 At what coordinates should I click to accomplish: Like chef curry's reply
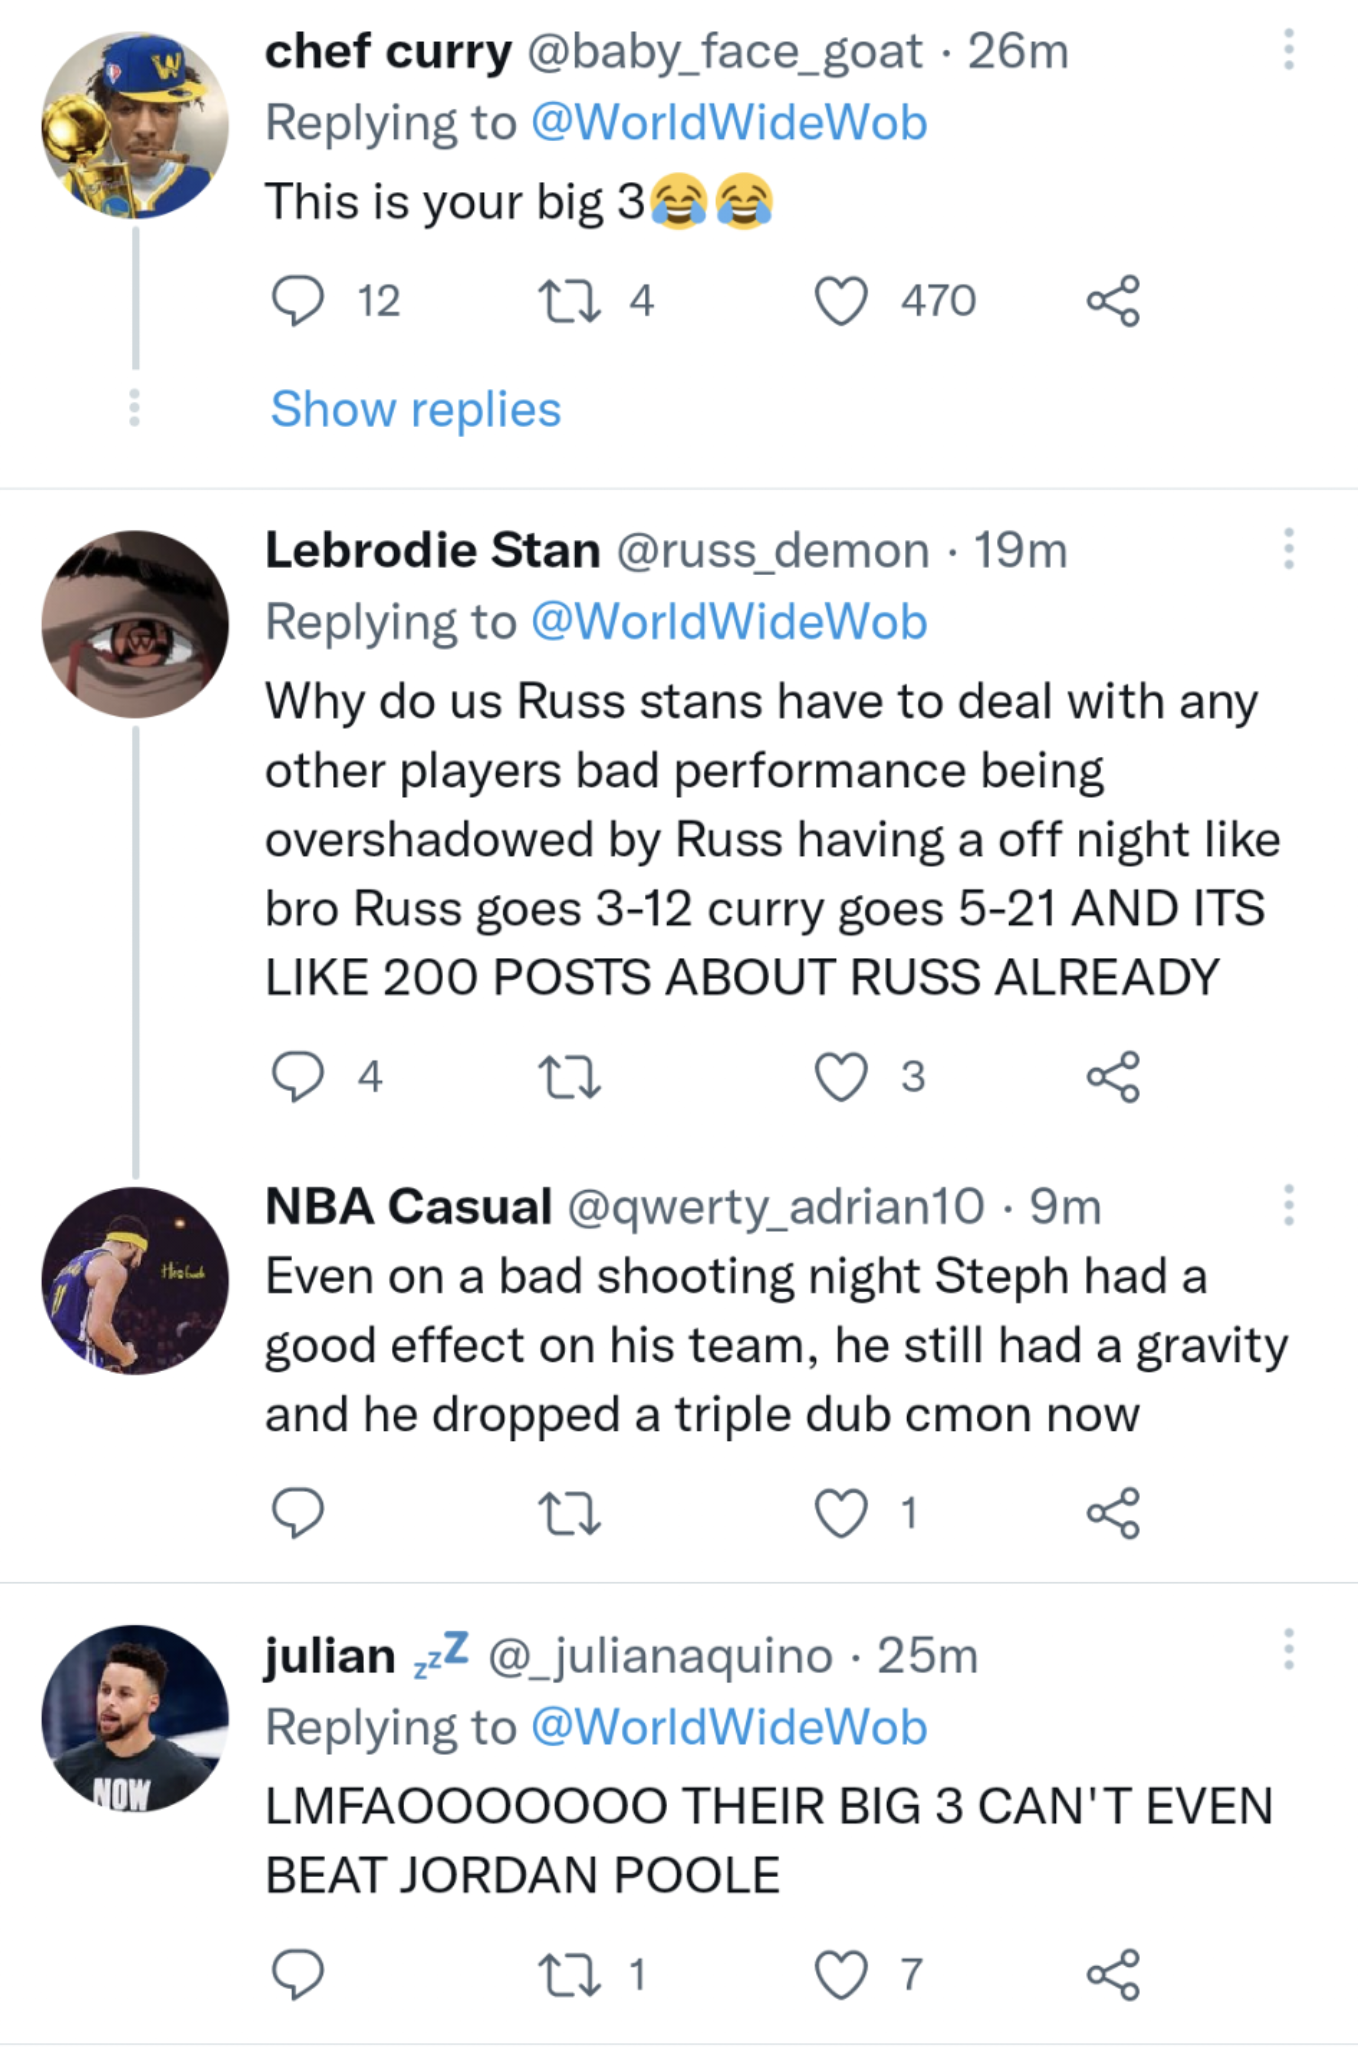tap(843, 299)
